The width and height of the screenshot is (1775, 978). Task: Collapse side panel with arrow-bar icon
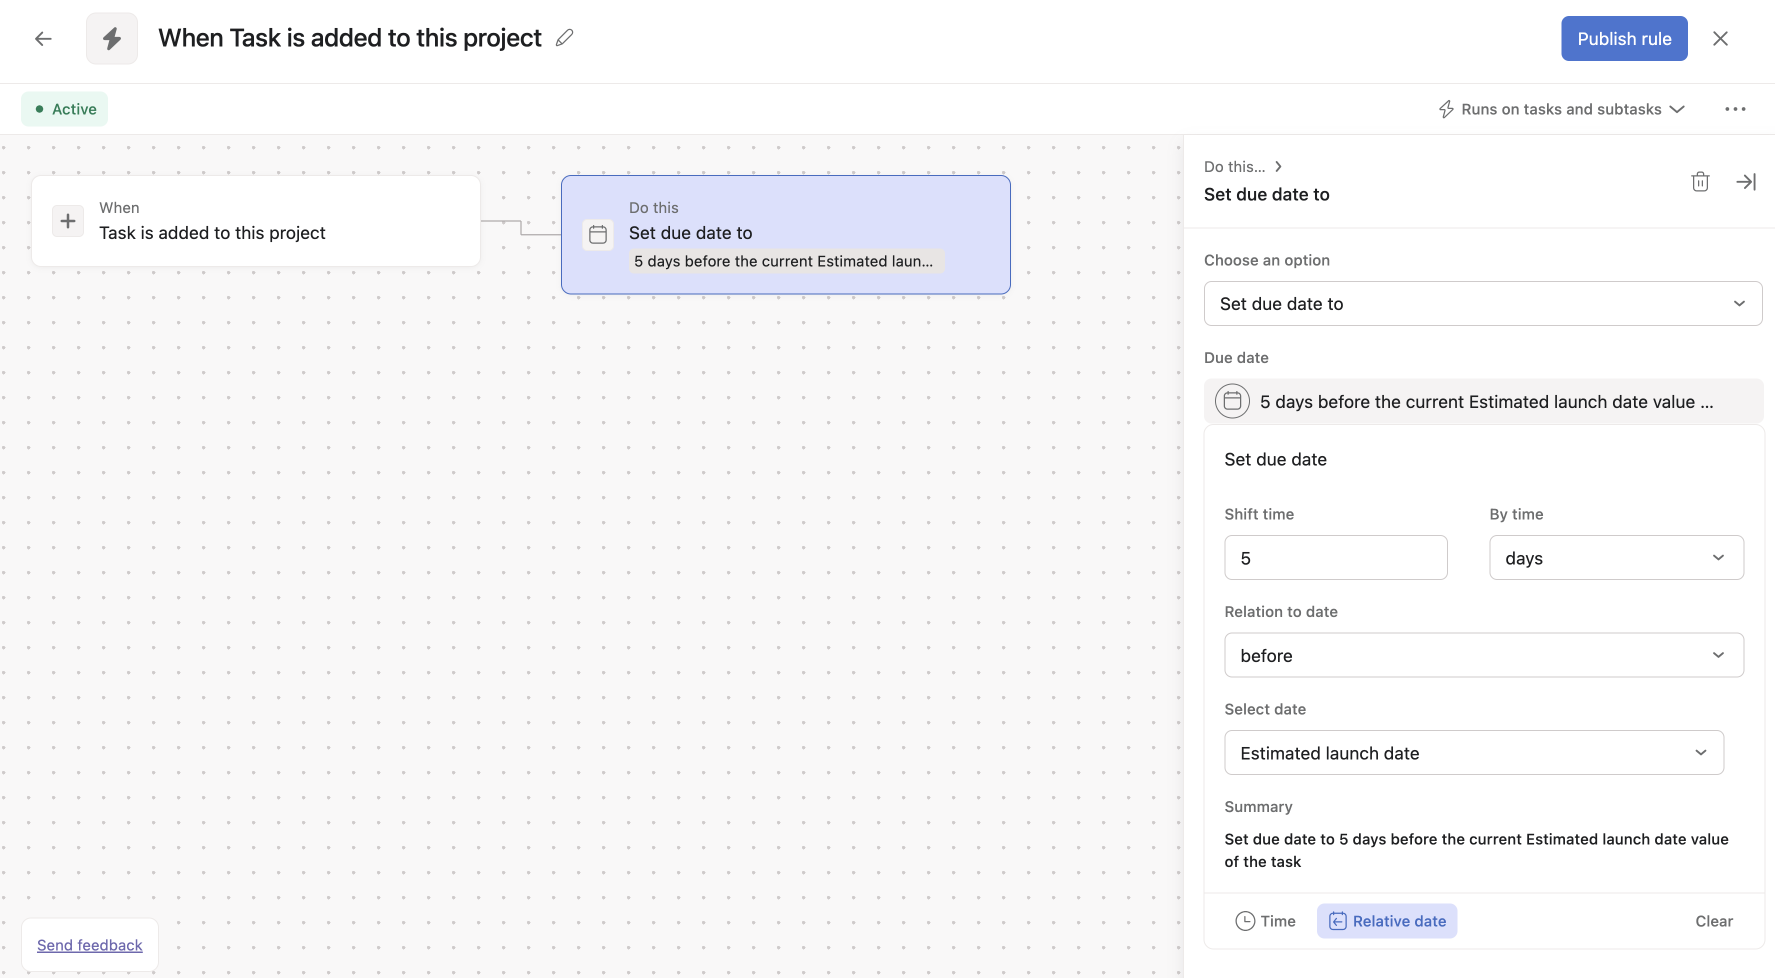pyautogui.click(x=1746, y=182)
